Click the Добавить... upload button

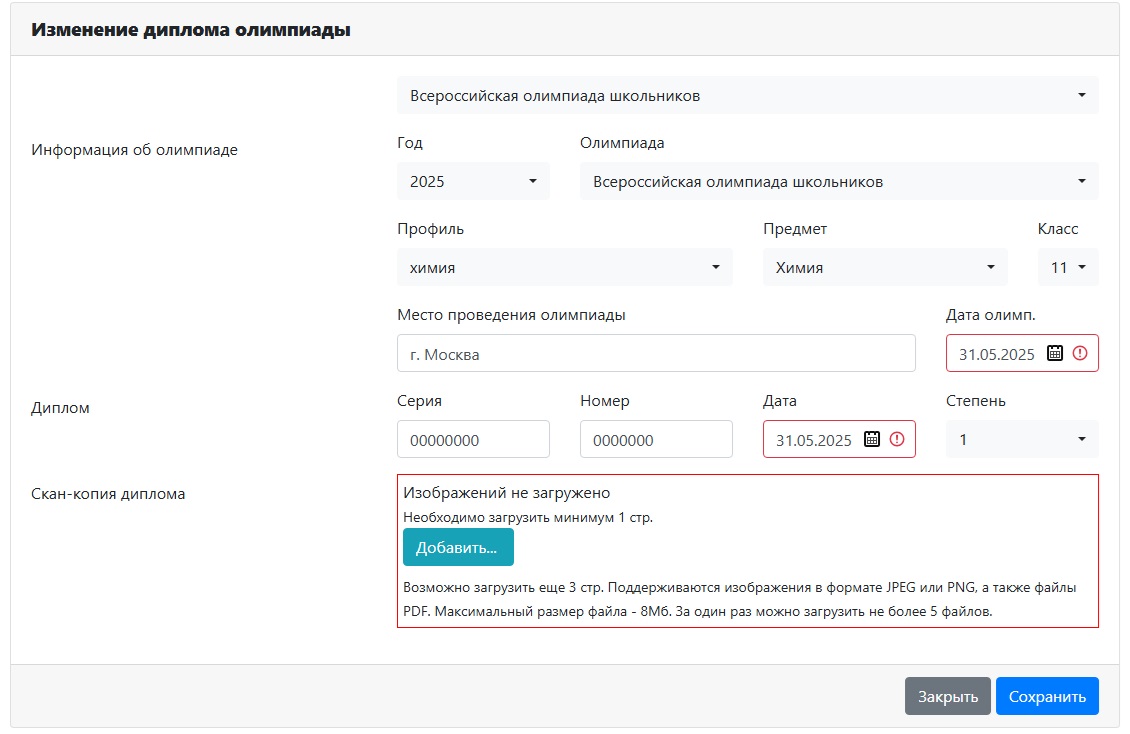point(457,548)
